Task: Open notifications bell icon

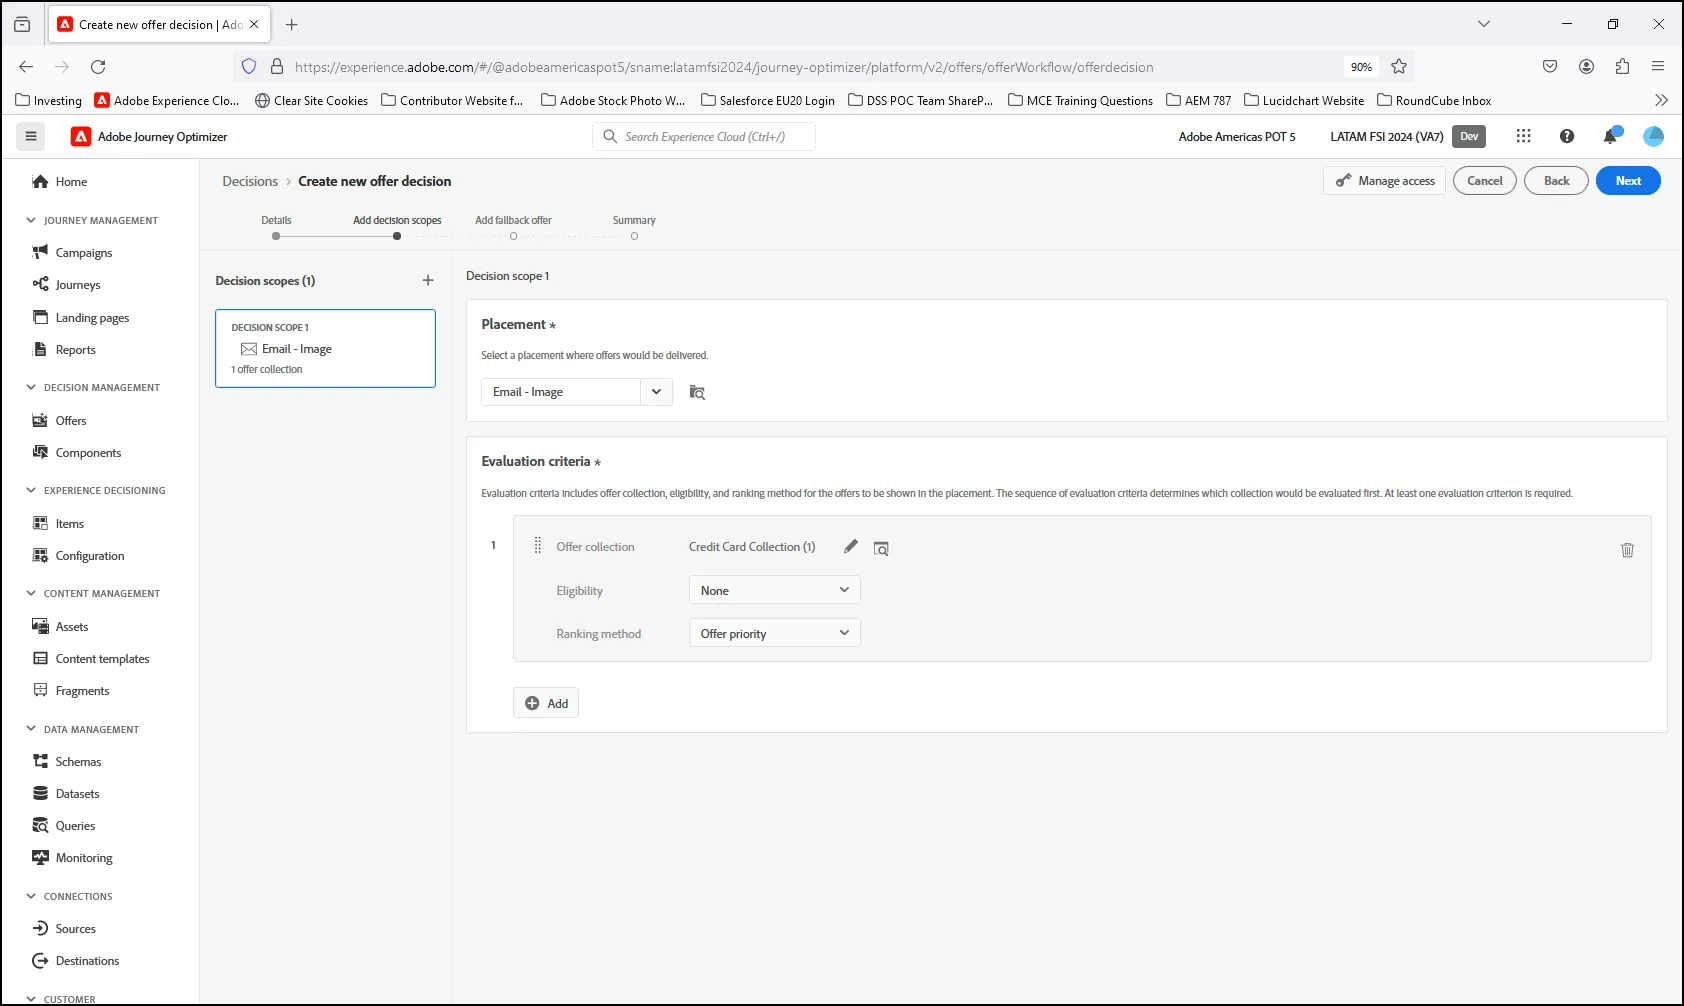Action: pyautogui.click(x=1611, y=136)
